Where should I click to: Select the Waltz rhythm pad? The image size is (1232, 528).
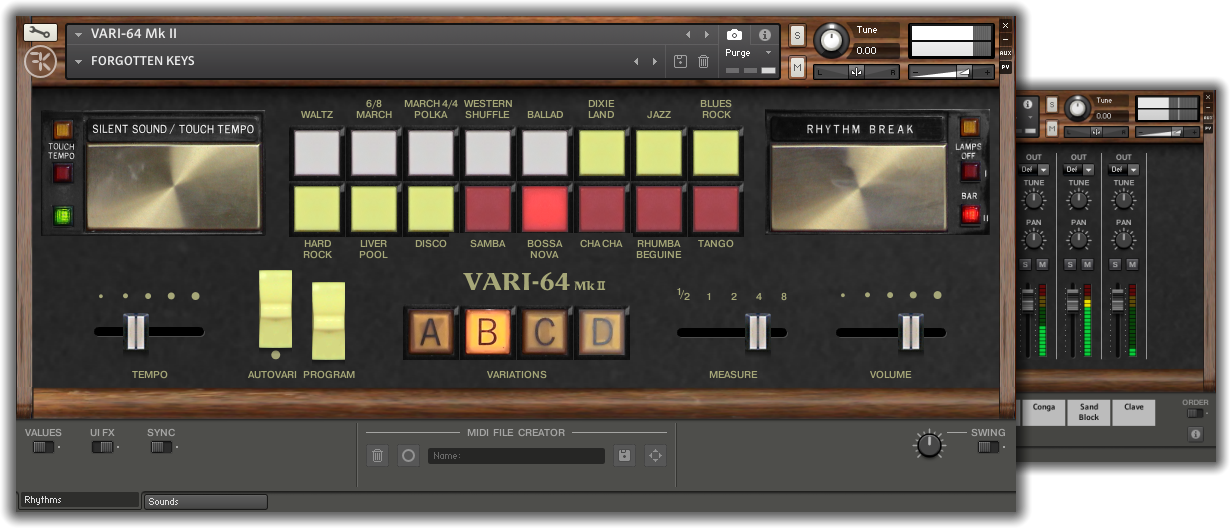pos(317,152)
